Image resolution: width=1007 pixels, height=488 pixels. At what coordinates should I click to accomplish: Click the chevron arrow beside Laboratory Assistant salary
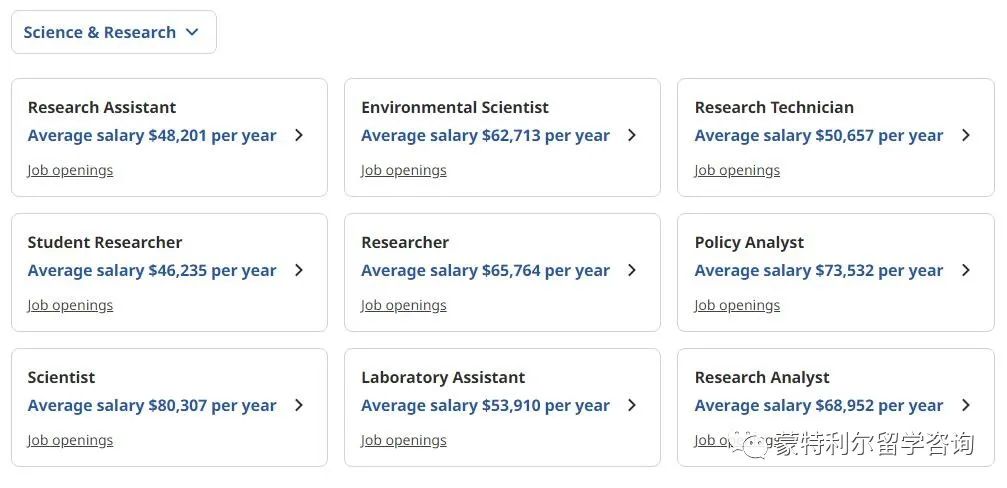pyautogui.click(x=632, y=405)
